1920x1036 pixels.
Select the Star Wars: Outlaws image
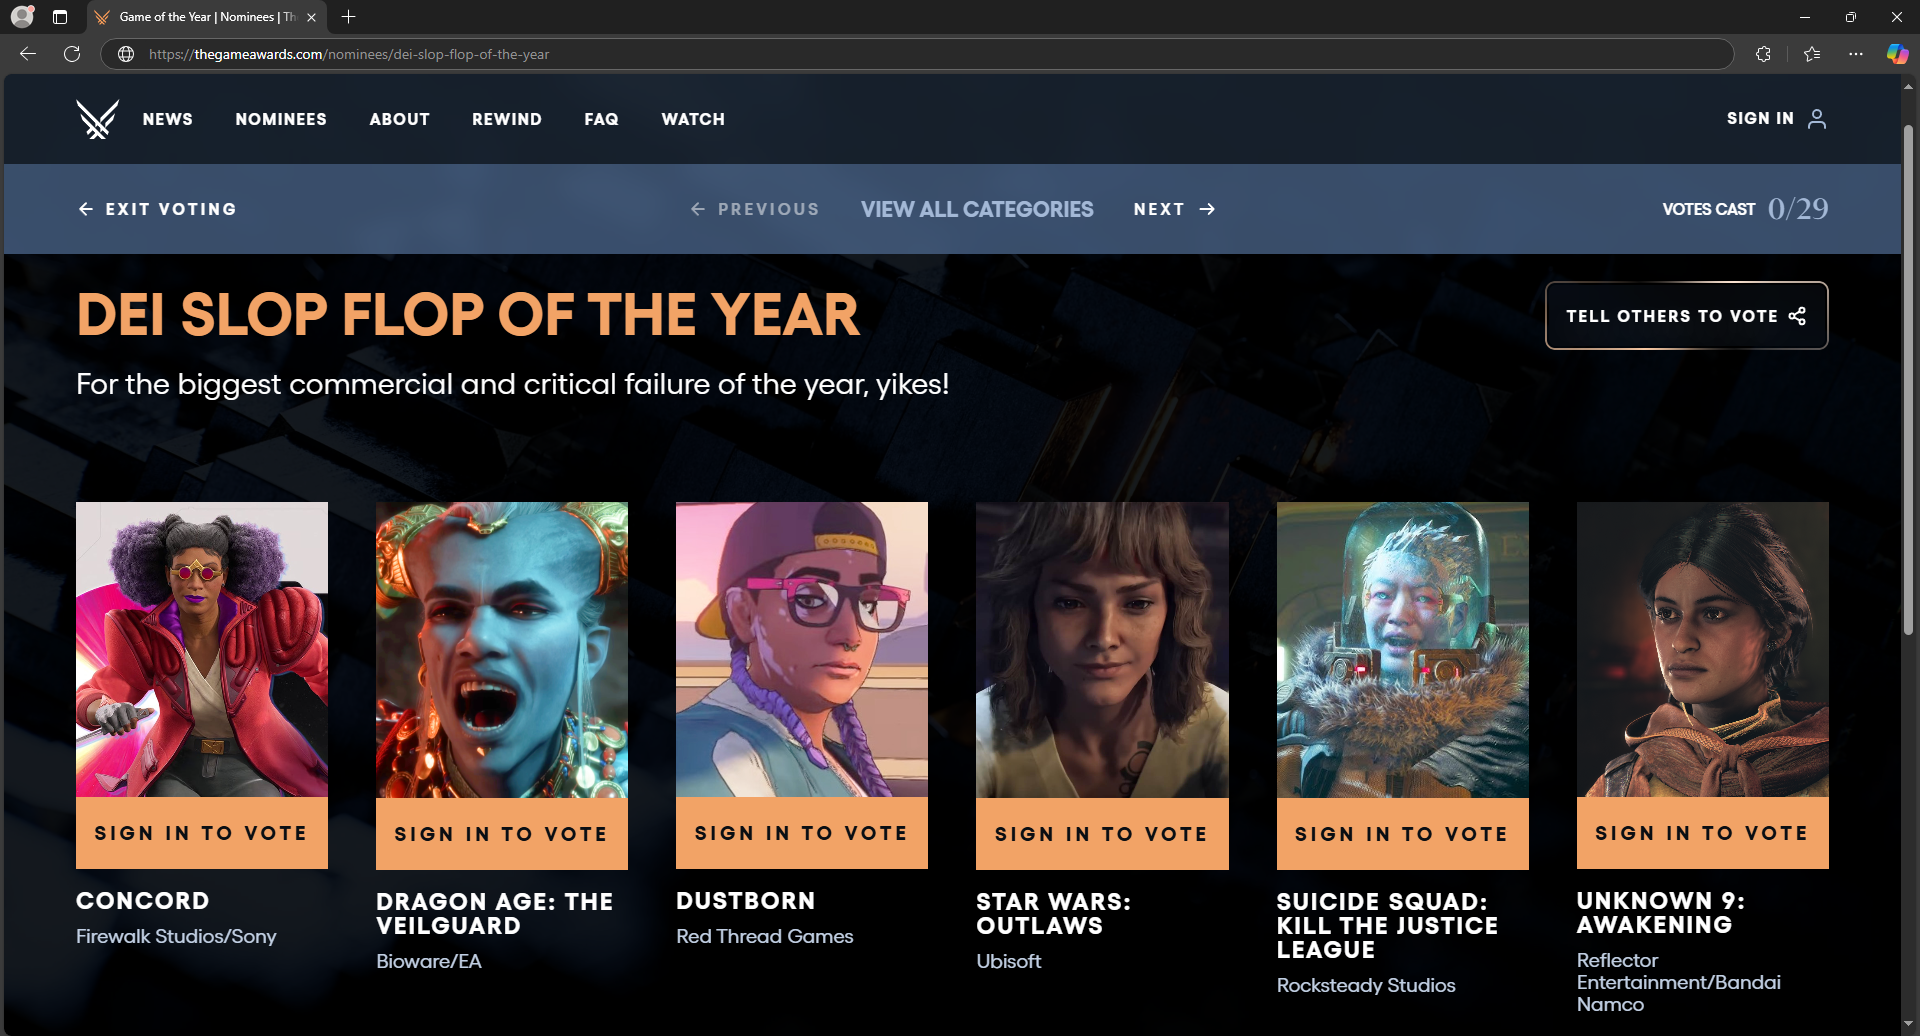click(1102, 650)
